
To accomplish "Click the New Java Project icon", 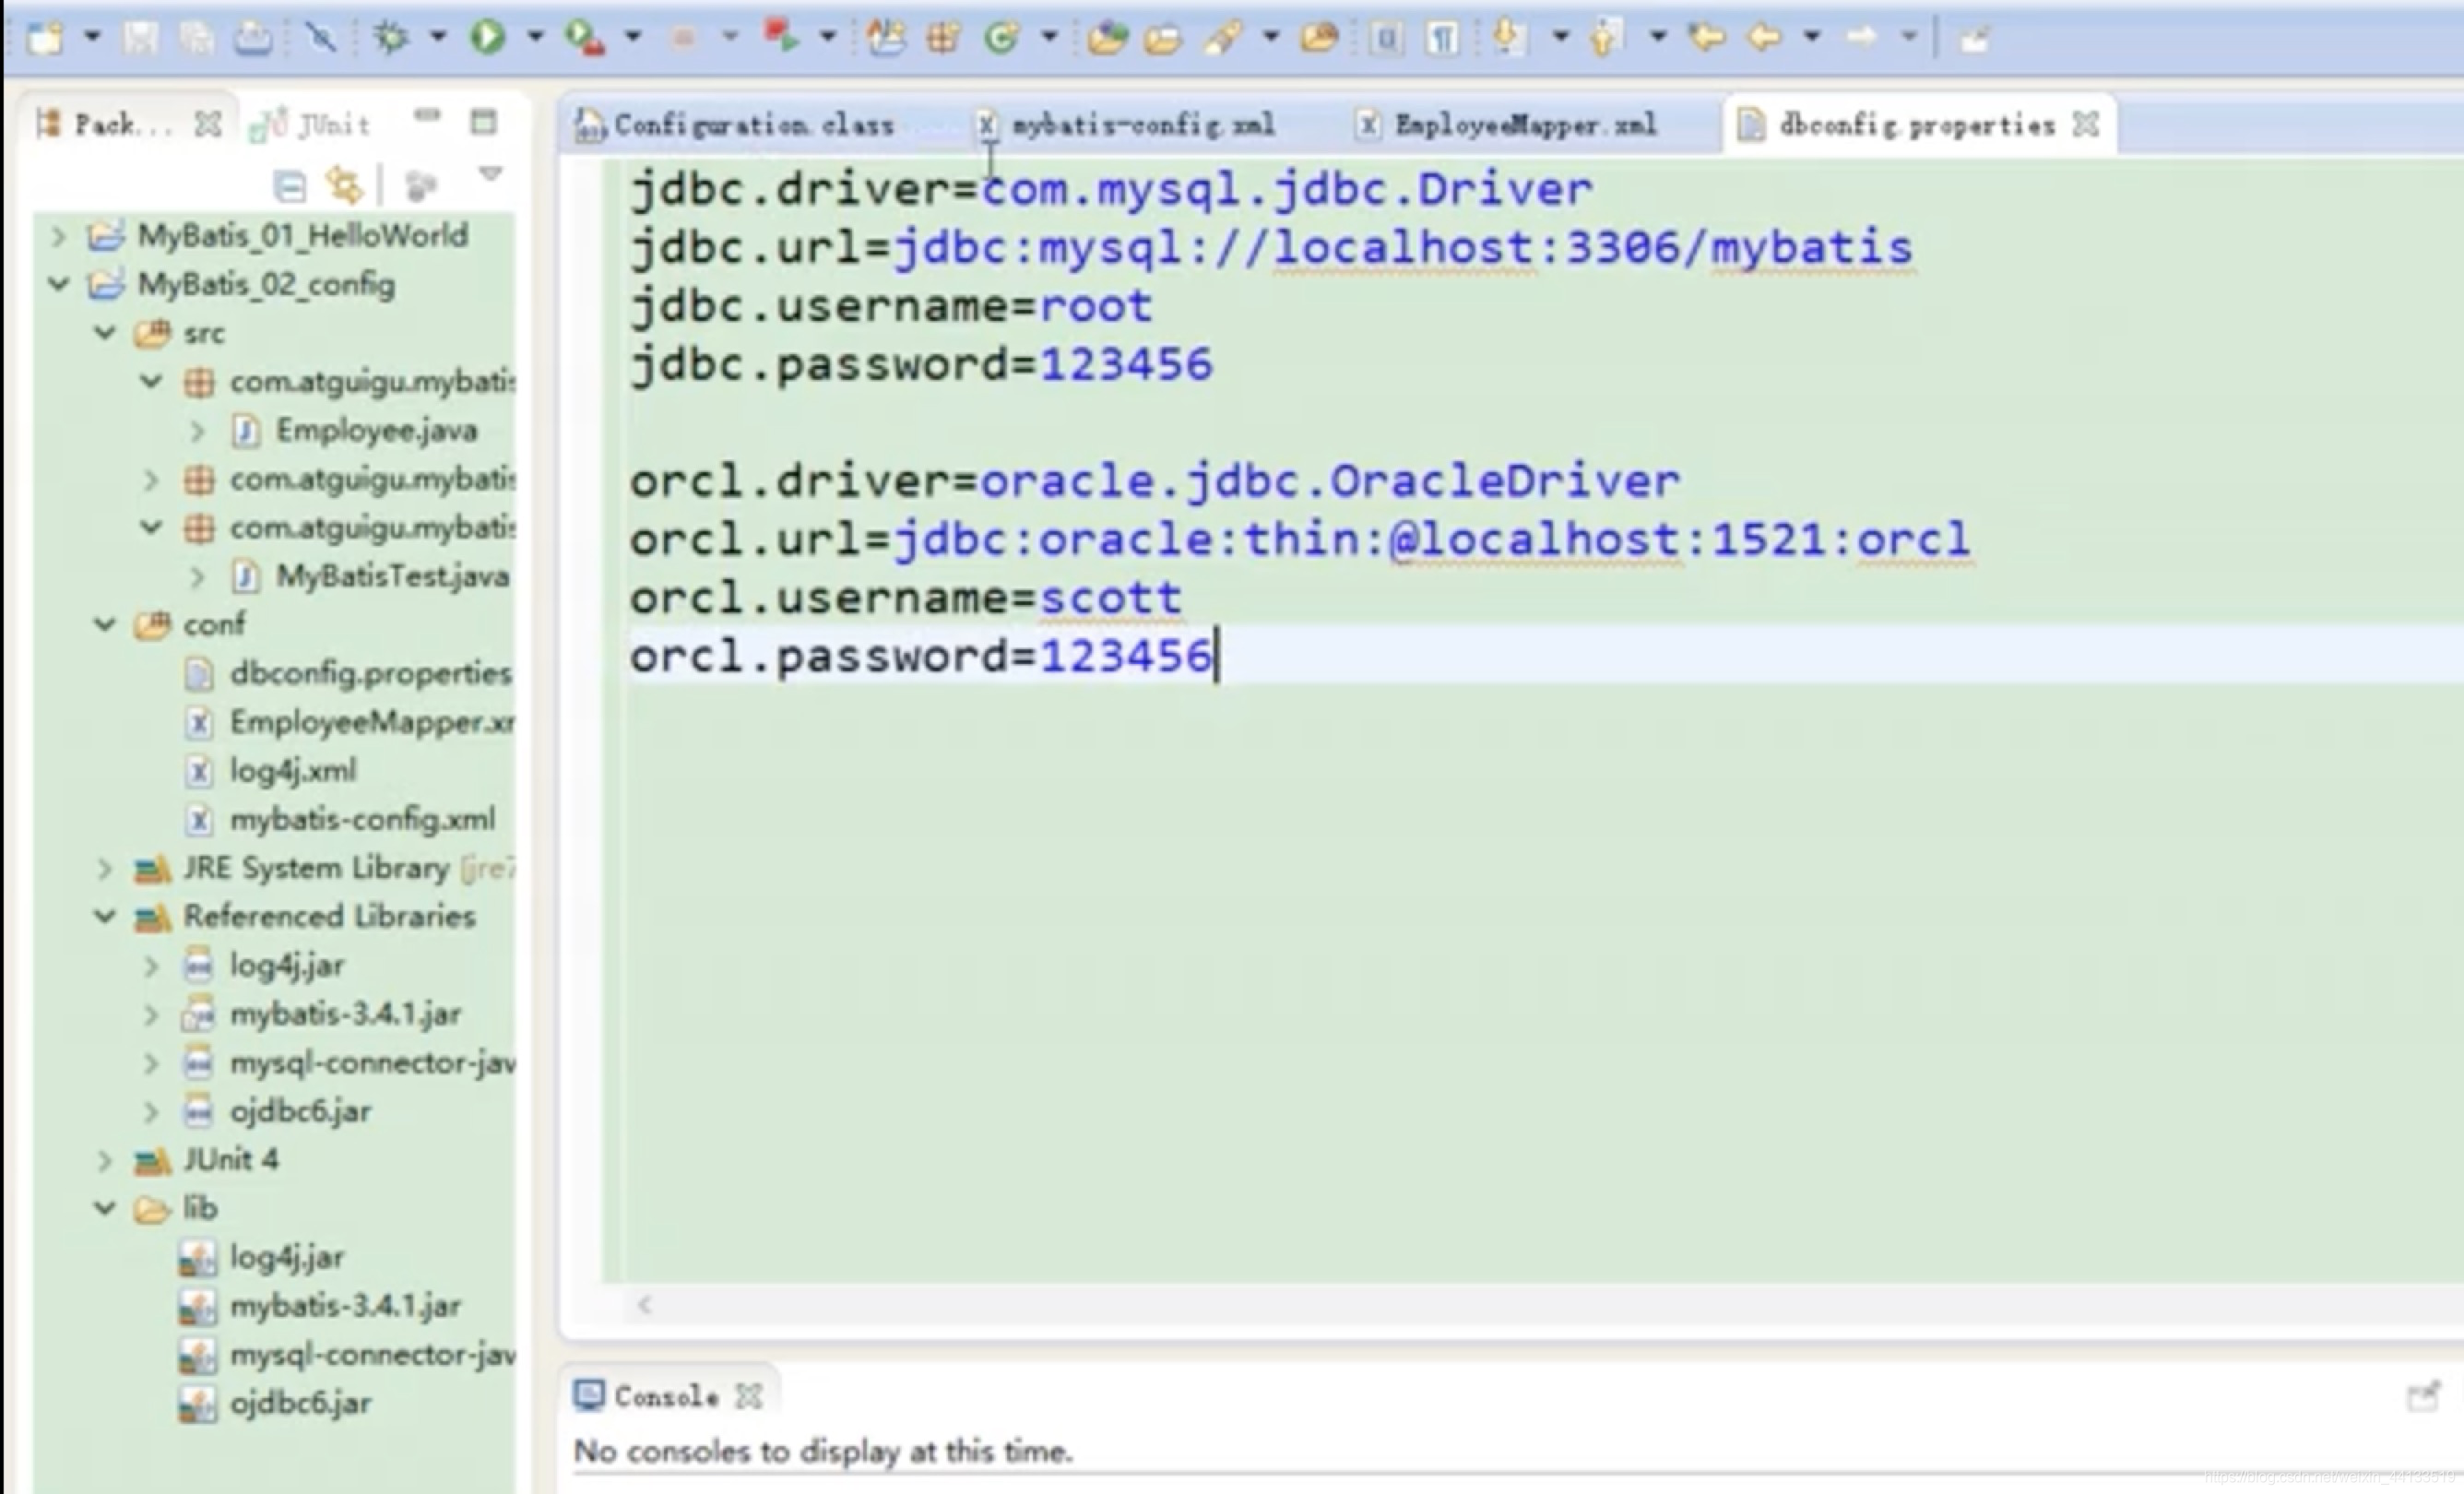I will (886, 38).
